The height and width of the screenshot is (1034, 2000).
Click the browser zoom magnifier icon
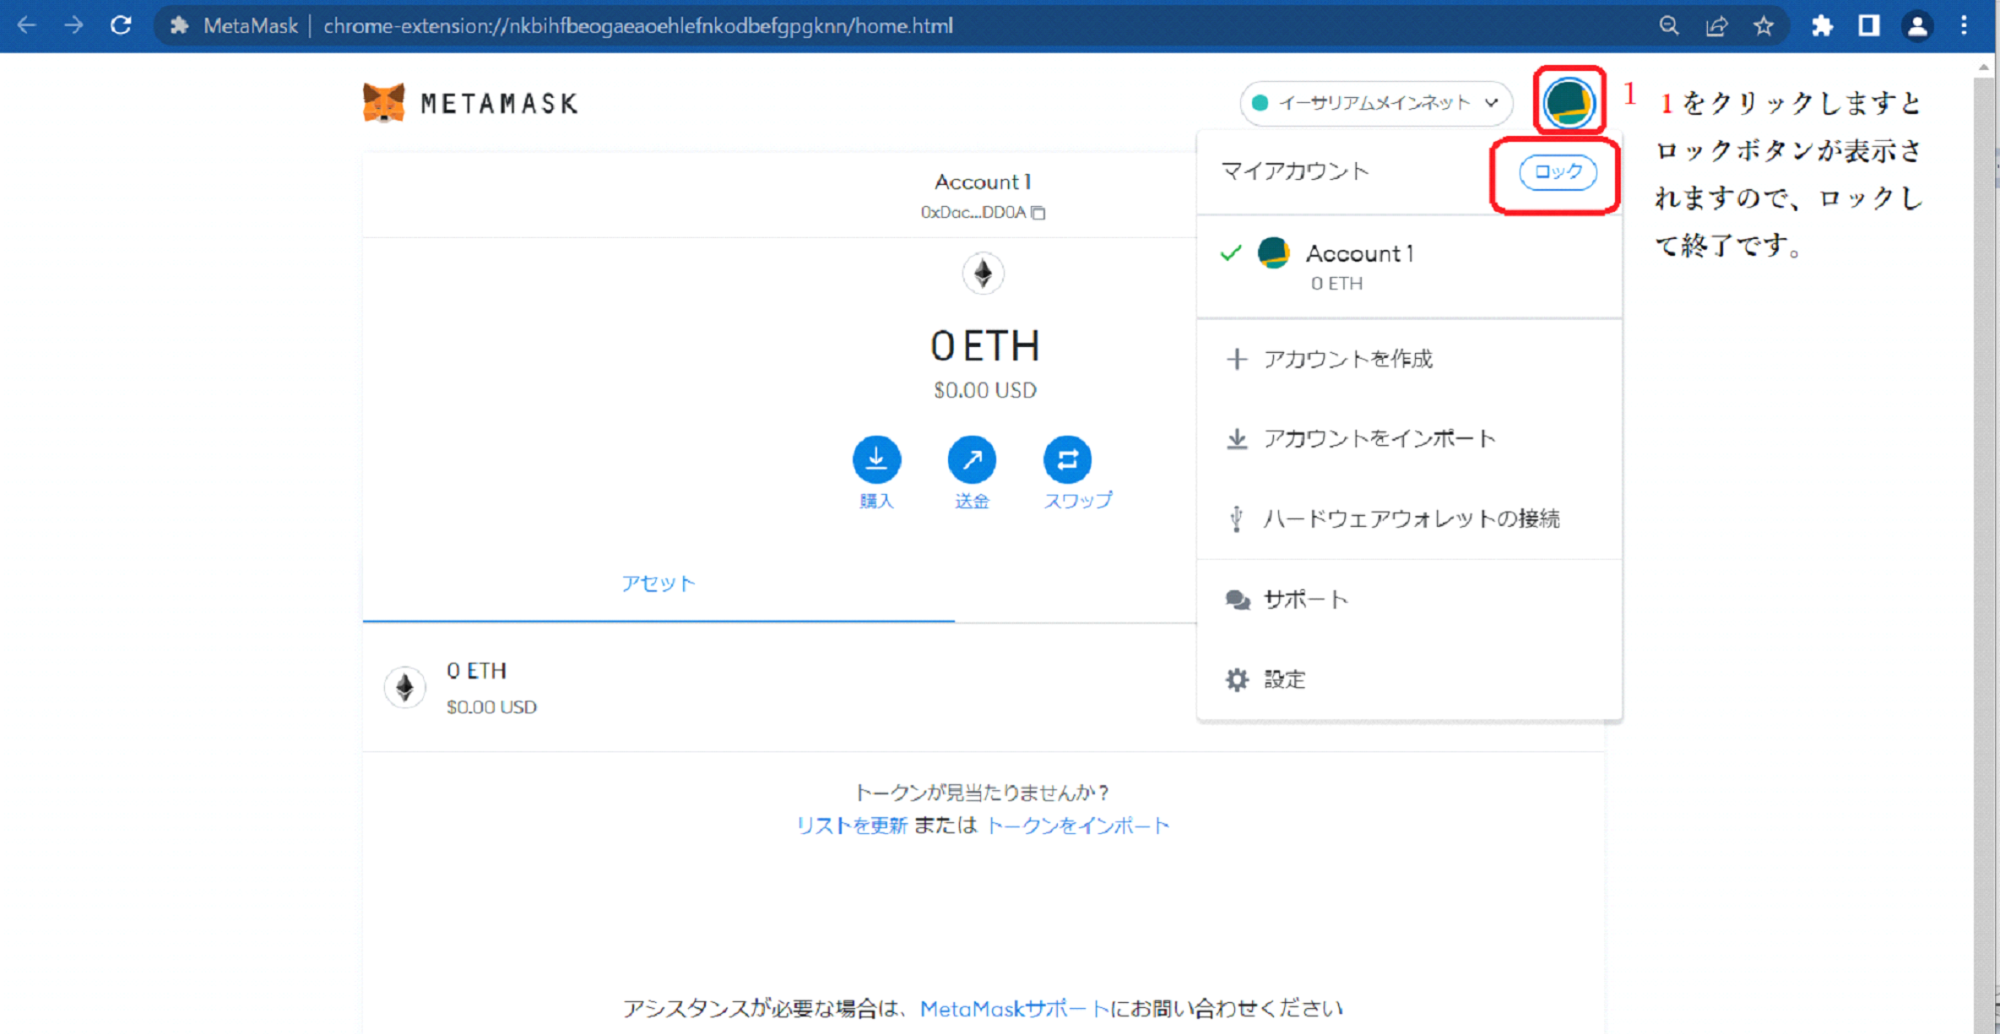point(1669,26)
